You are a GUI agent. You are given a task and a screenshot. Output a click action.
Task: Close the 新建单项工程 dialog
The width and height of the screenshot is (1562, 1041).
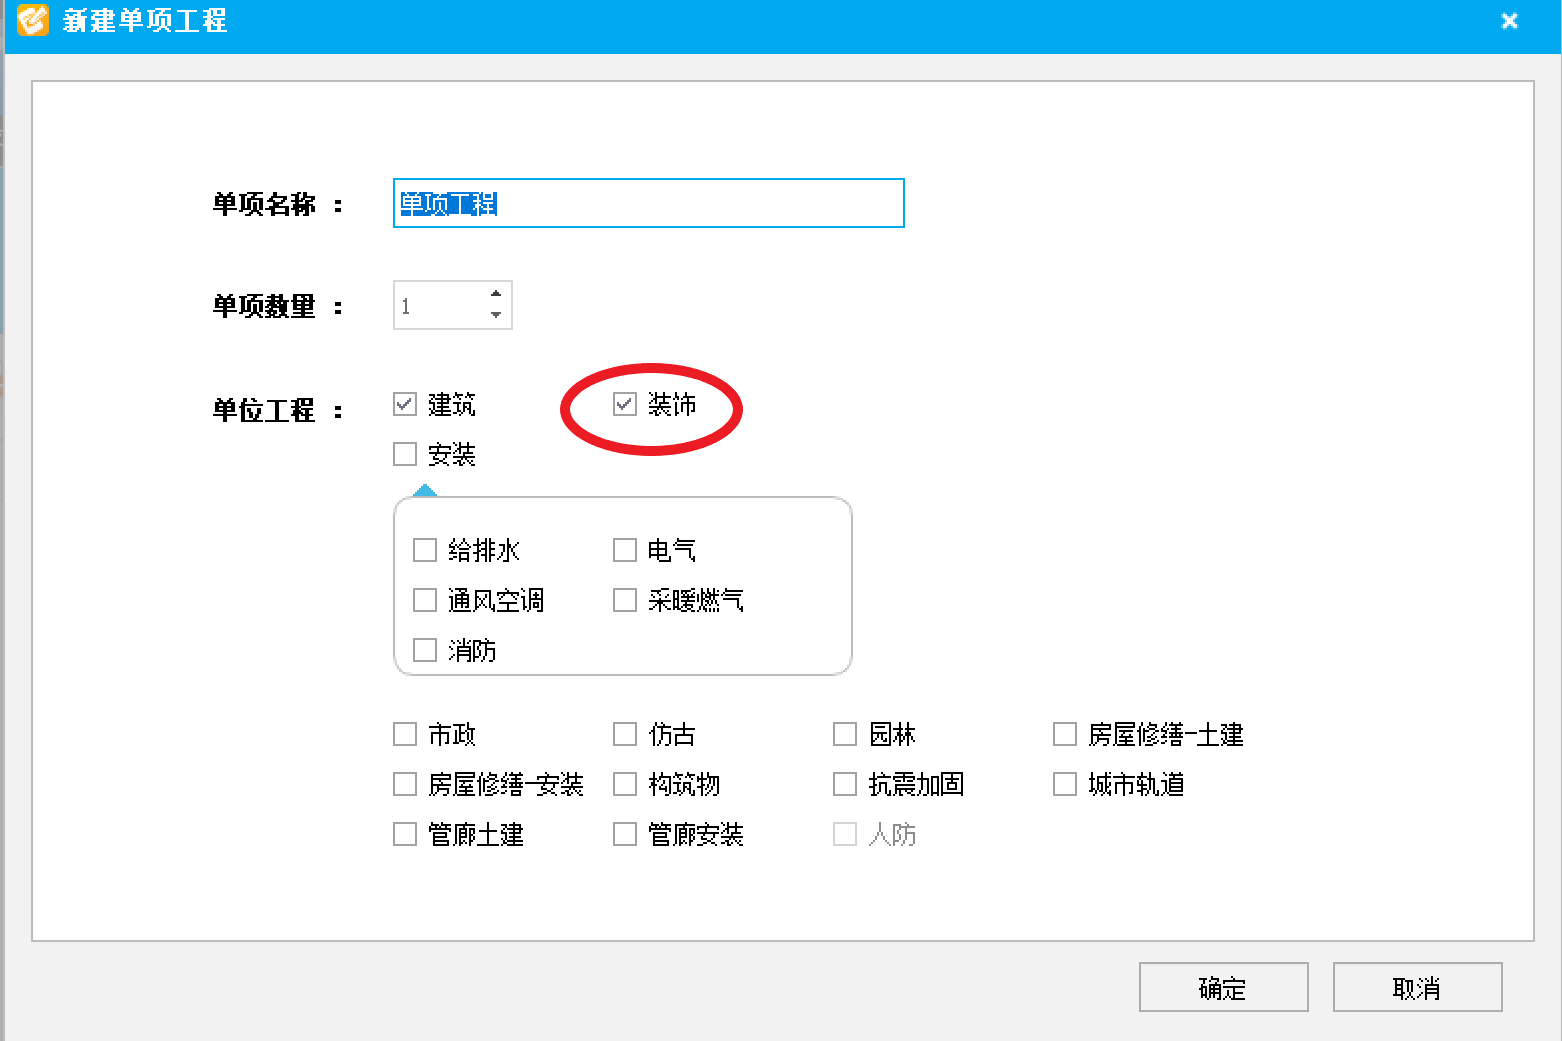click(1510, 21)
